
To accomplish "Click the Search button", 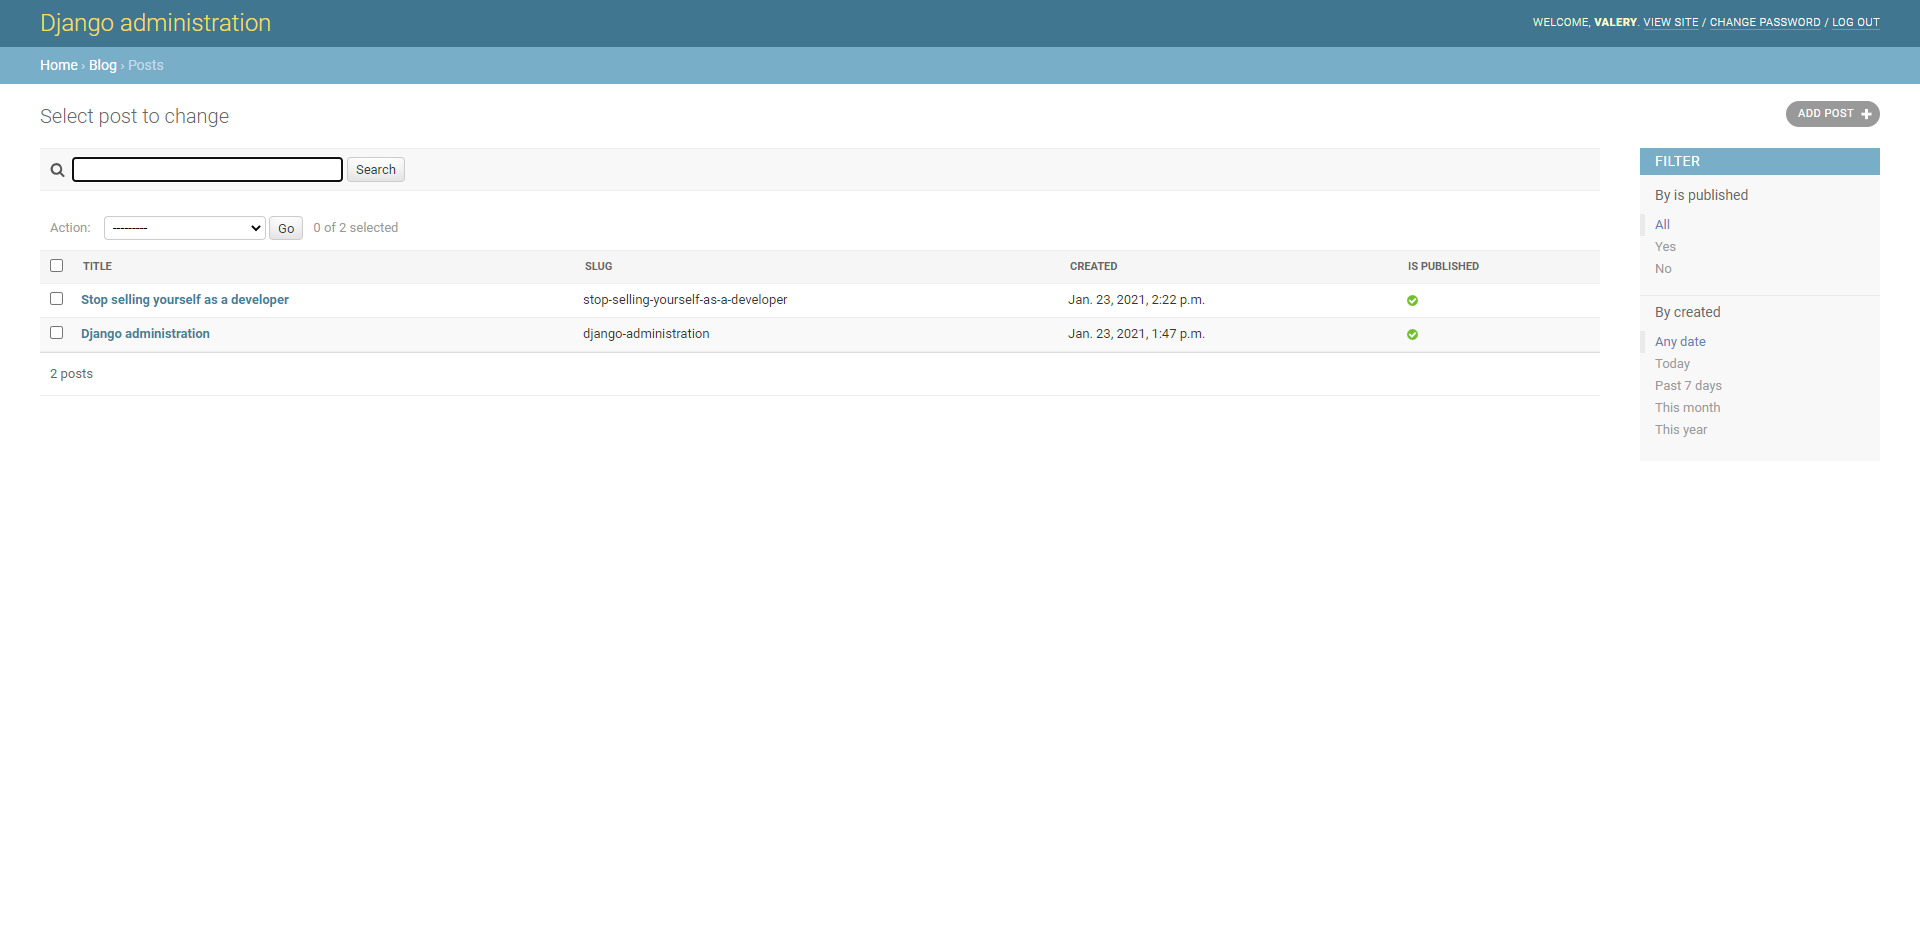I will coord(376,170).
